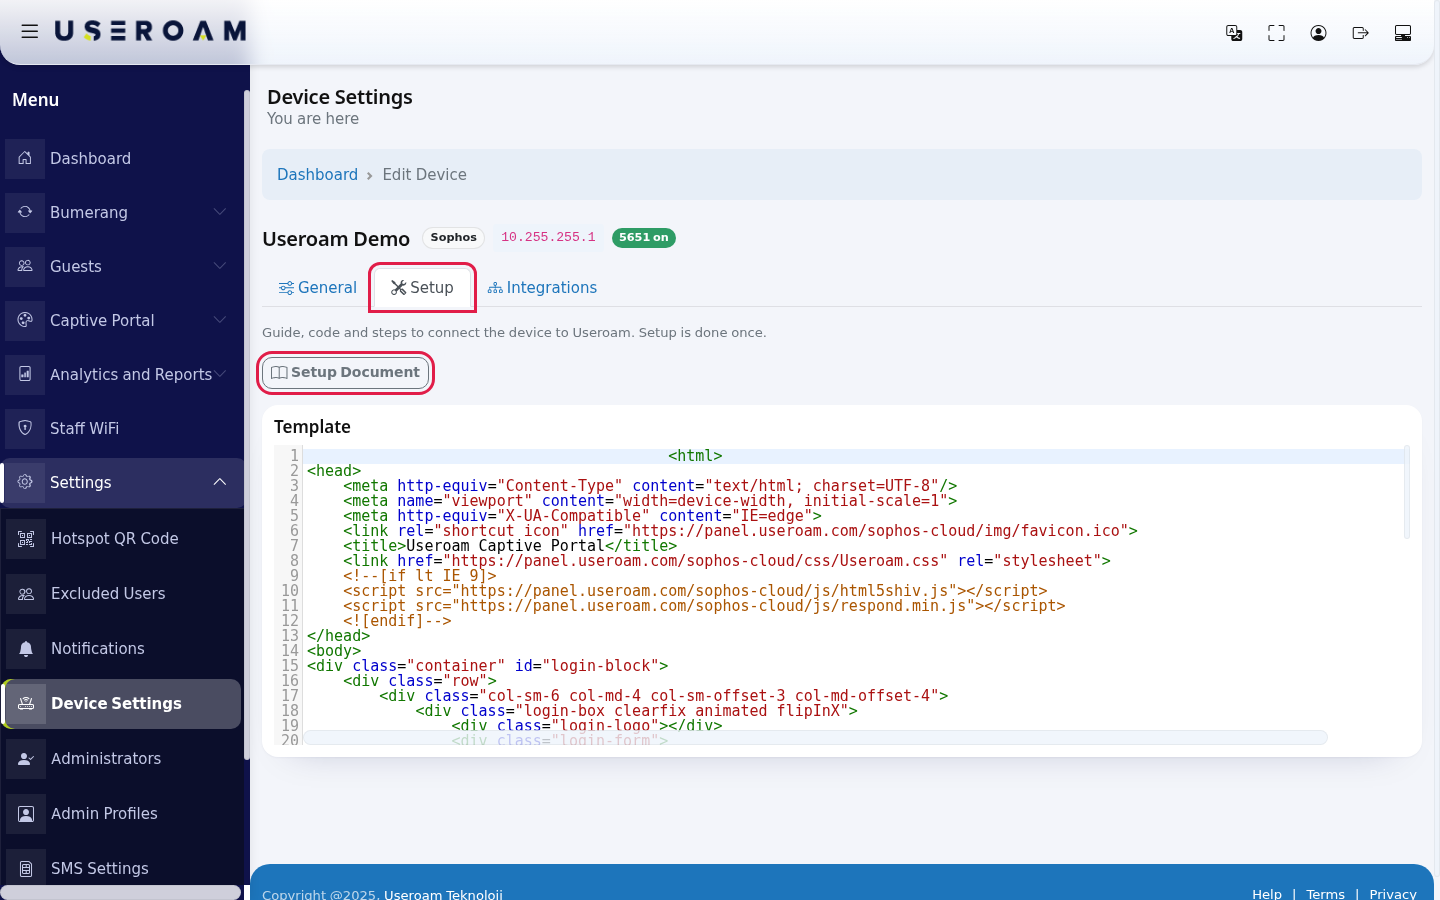
Task: Open the user profile icon
Action: coord(1318,33)
